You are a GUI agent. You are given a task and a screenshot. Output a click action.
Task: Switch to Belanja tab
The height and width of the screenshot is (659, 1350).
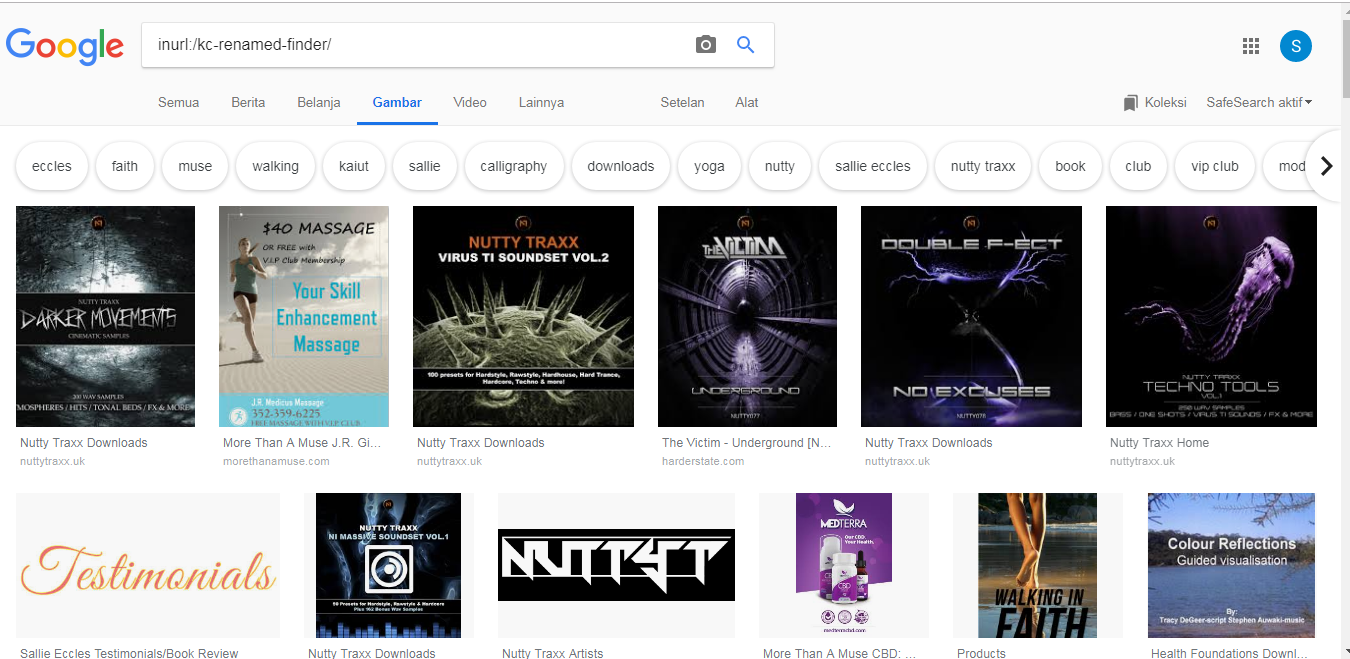point(319,102)
